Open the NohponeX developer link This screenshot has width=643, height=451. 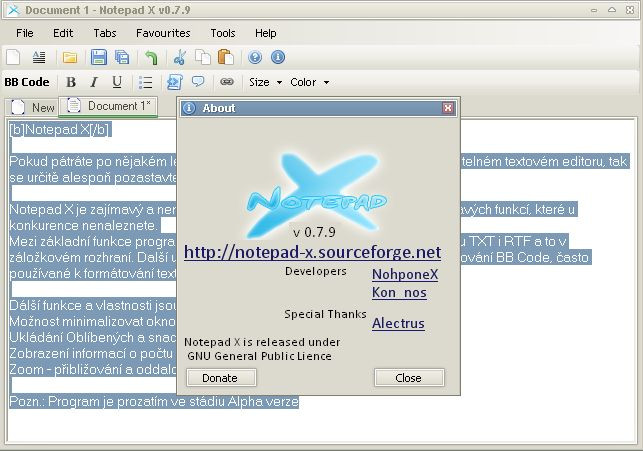[x=405, y=274]
